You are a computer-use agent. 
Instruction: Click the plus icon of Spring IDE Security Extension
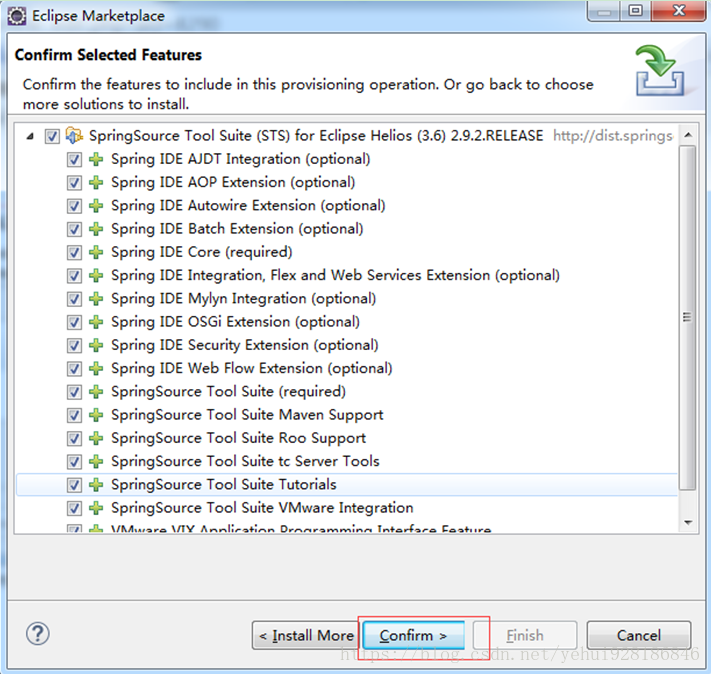click(x=96, y=345)
